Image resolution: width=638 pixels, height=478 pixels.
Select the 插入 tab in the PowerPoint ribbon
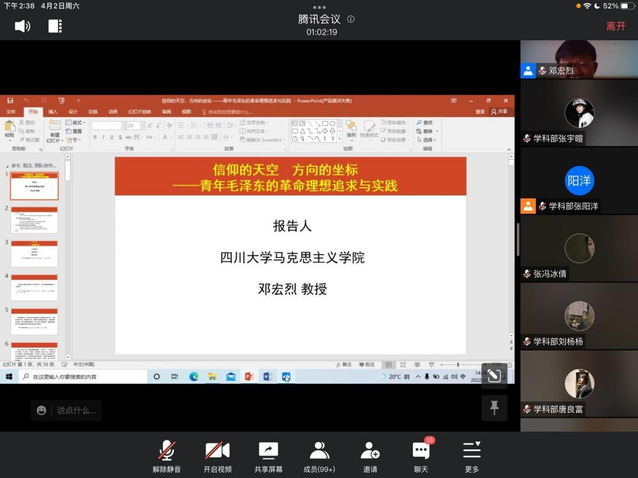coord(53,111)
